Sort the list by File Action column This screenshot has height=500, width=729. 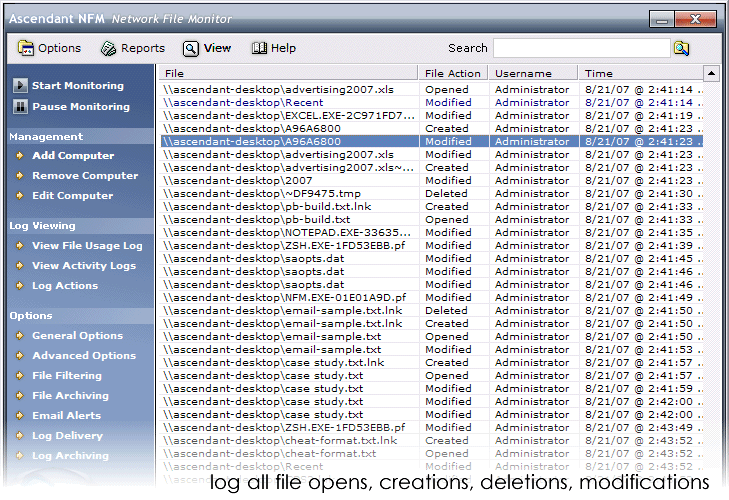pos(453,73)
